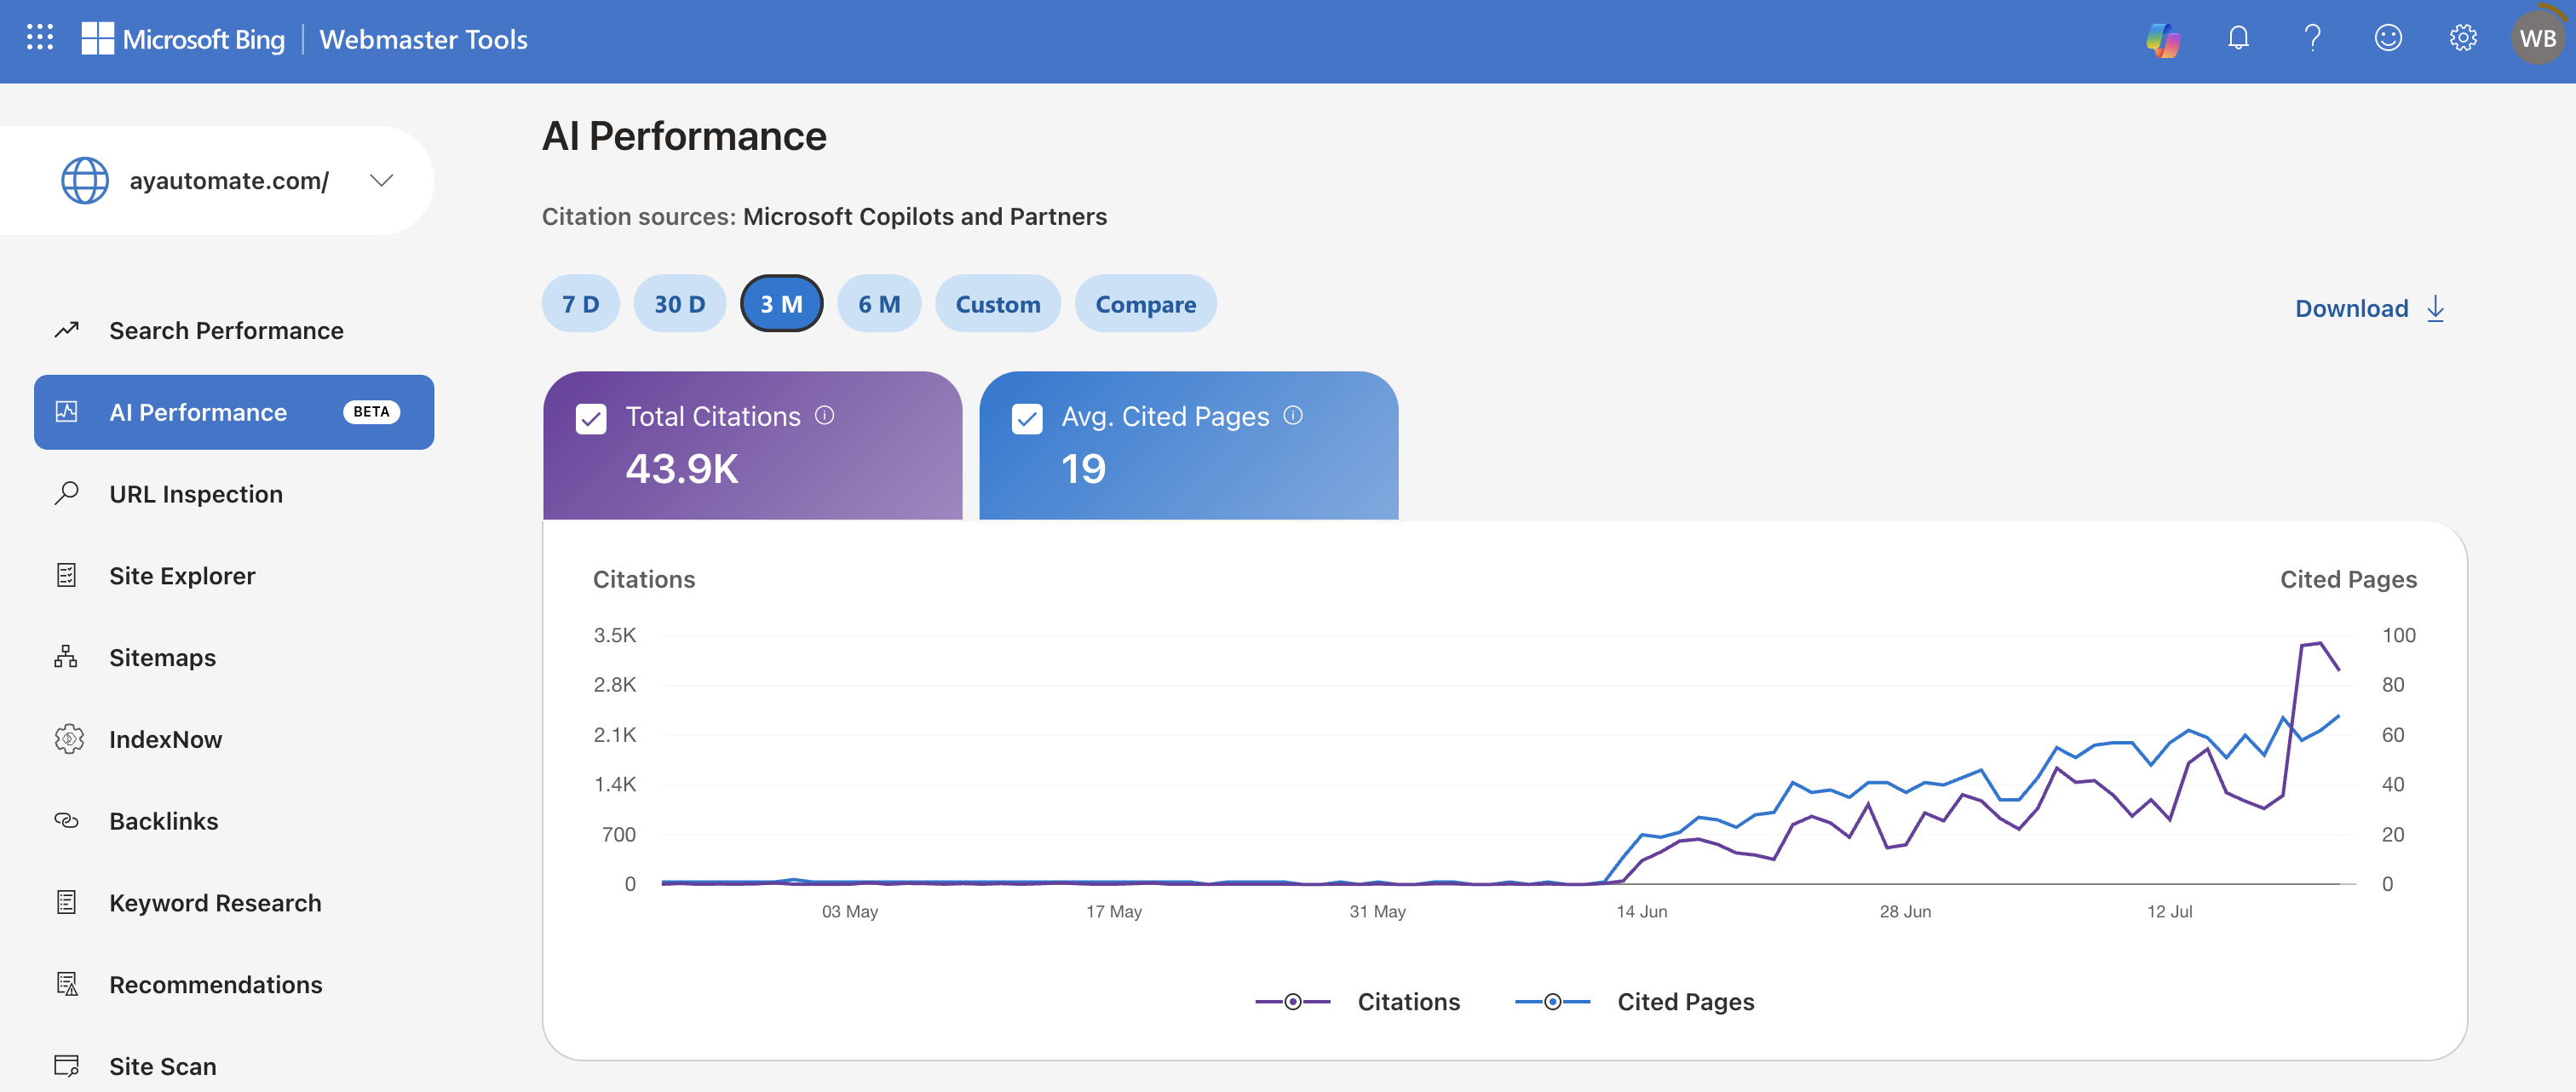The image size is (2576, 1092).
Task: Click the Keyword Research list icon
Action: pyautogui.click(x=67, y=902)
